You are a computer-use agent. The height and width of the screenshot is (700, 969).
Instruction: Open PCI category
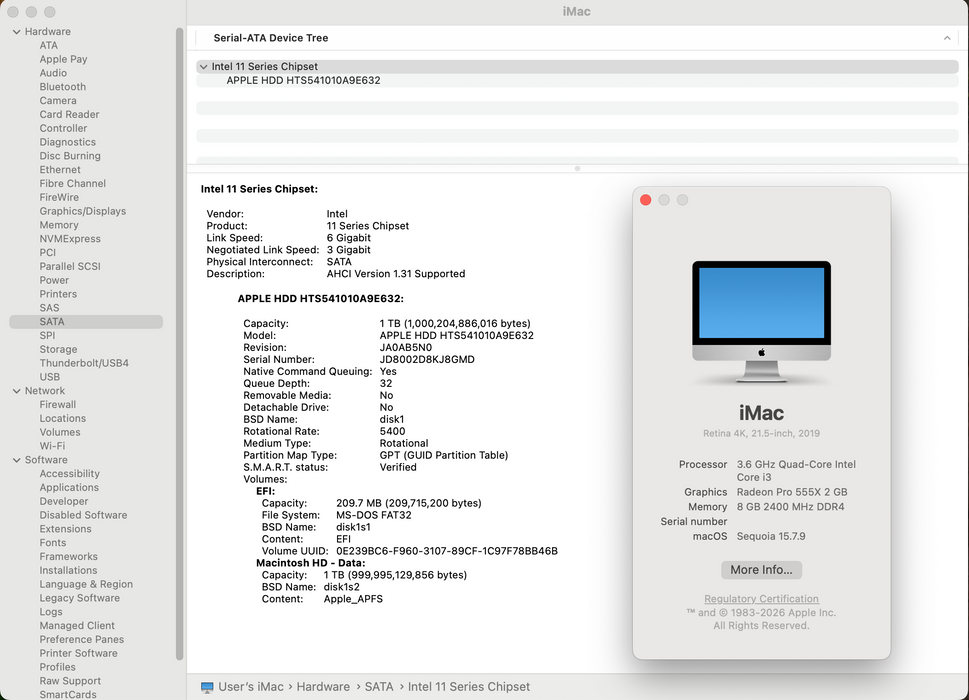pos(48,253)
